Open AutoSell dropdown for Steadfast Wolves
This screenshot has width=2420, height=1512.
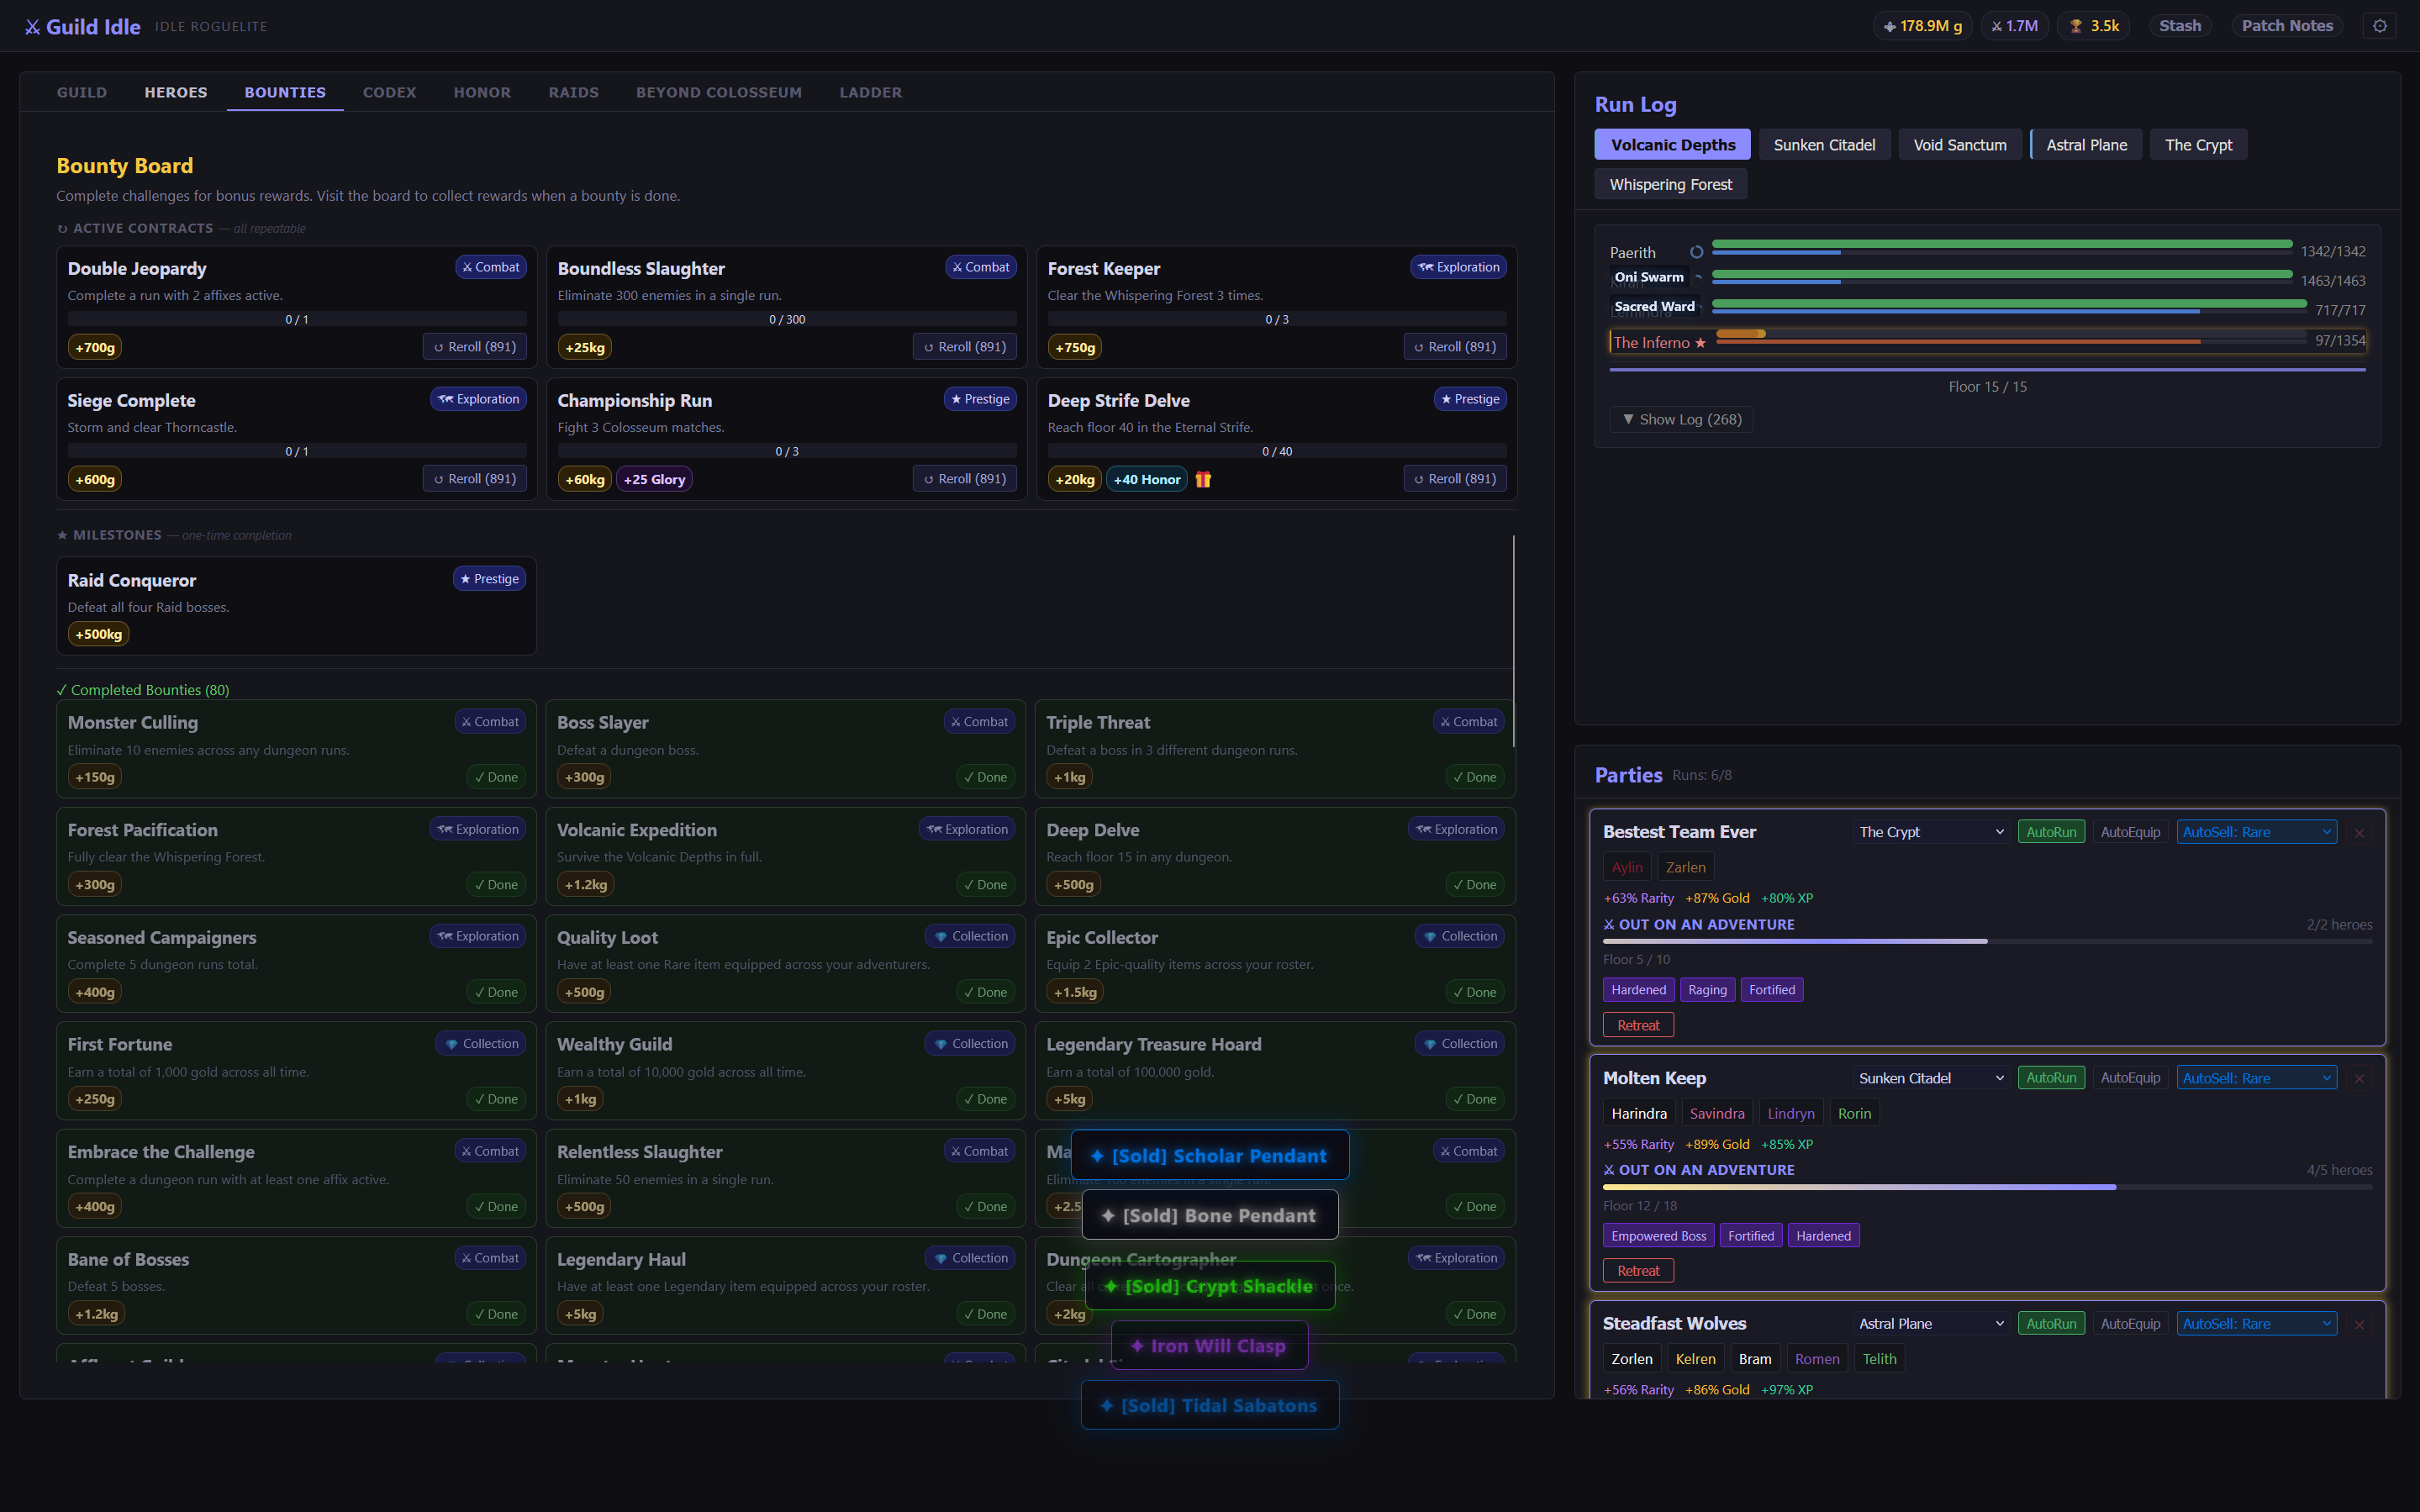(x=2257, y=1324)
